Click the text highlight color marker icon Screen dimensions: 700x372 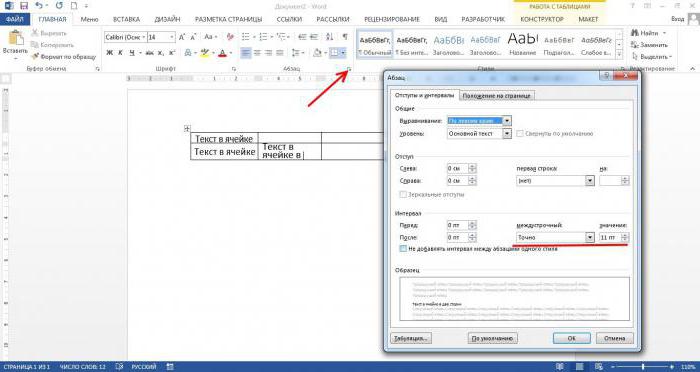(204, 53)
